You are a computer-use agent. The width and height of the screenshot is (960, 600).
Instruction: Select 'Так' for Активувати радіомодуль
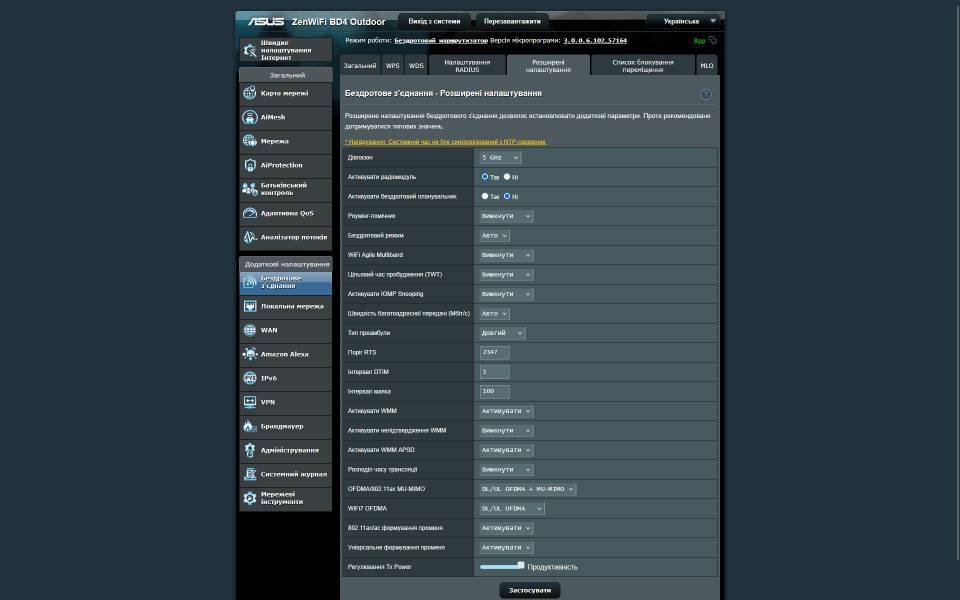coord(485,177)
